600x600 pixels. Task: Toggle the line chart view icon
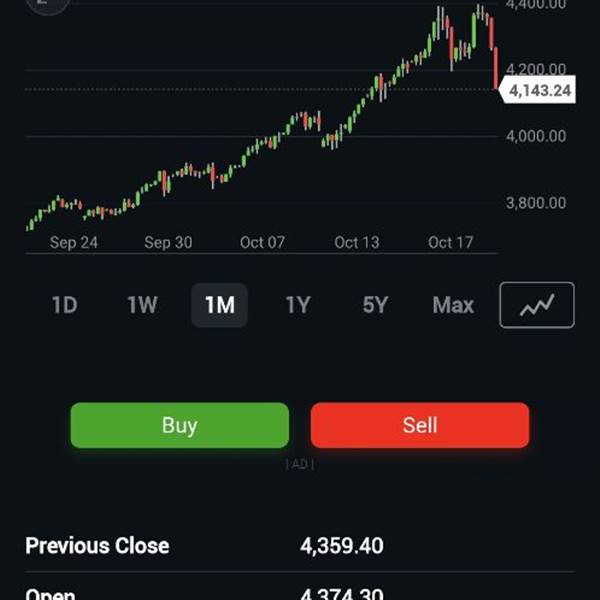point(537,305)
